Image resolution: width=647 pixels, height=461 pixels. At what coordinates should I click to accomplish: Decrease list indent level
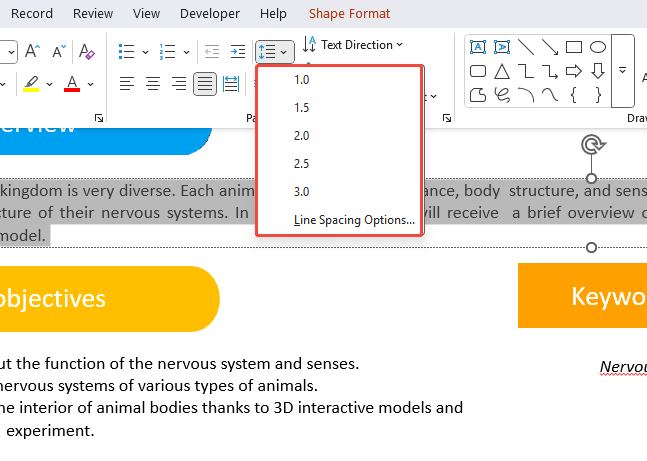(212, 52)
